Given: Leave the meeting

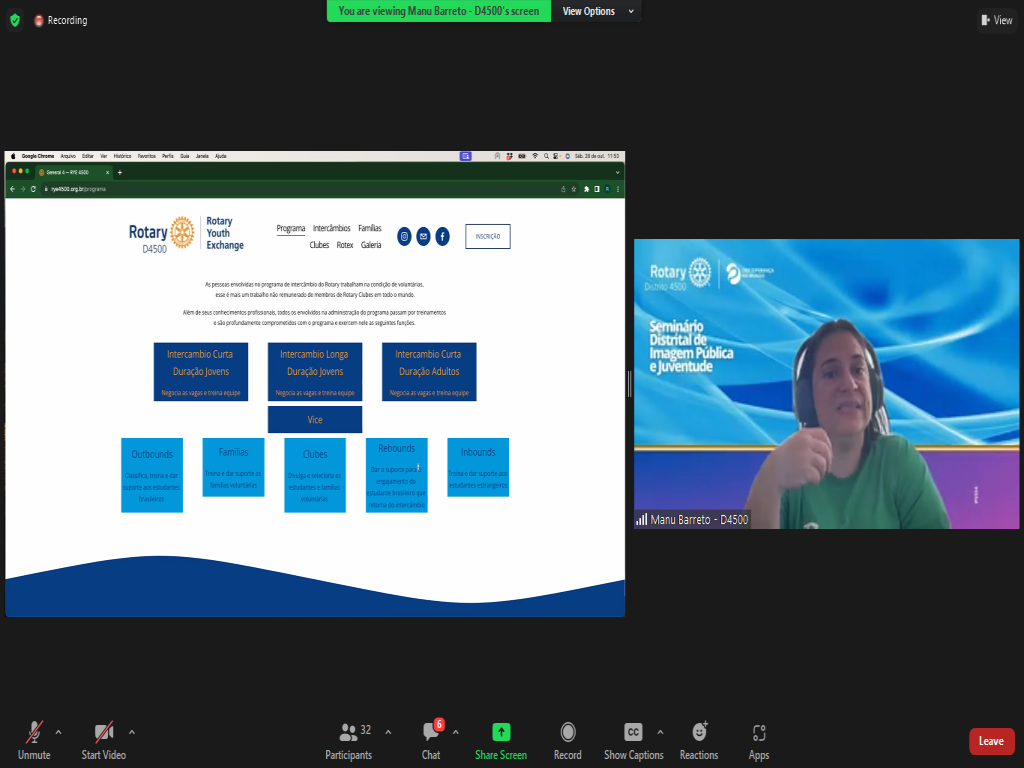Looking at the screenshot, I should tap(991, 741).
